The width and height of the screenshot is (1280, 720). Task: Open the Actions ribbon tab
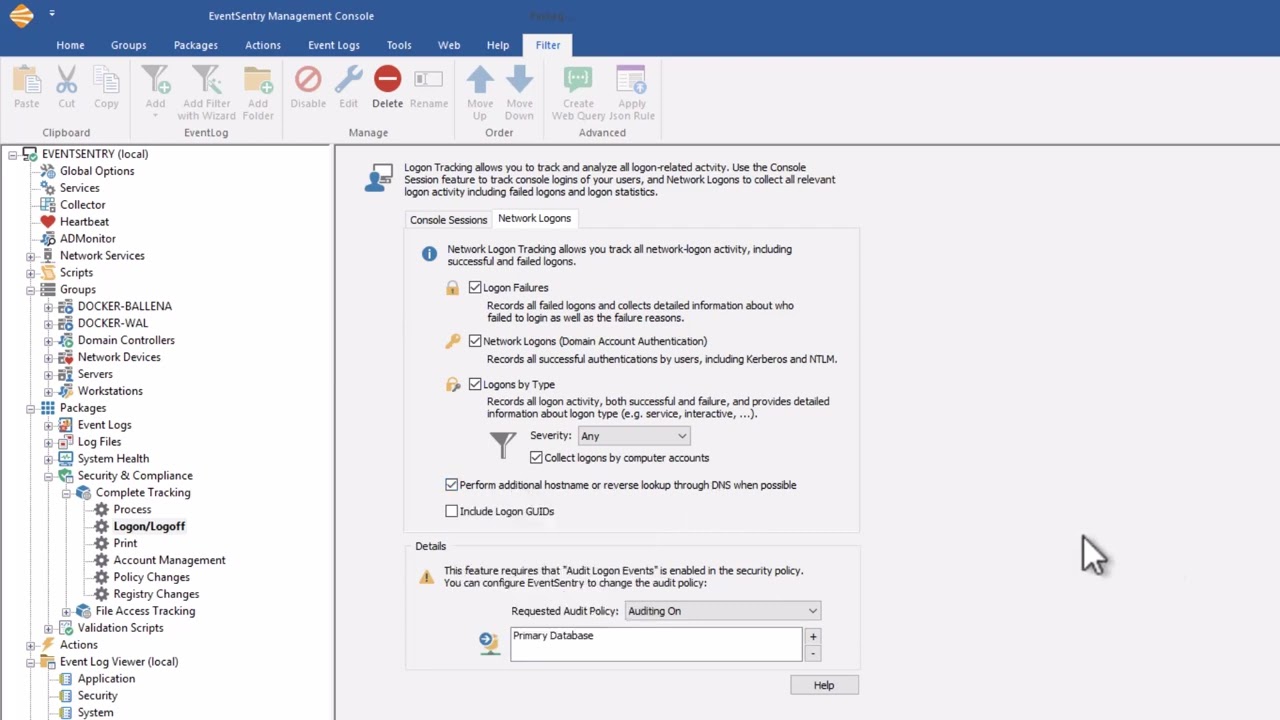pos(263,45)
